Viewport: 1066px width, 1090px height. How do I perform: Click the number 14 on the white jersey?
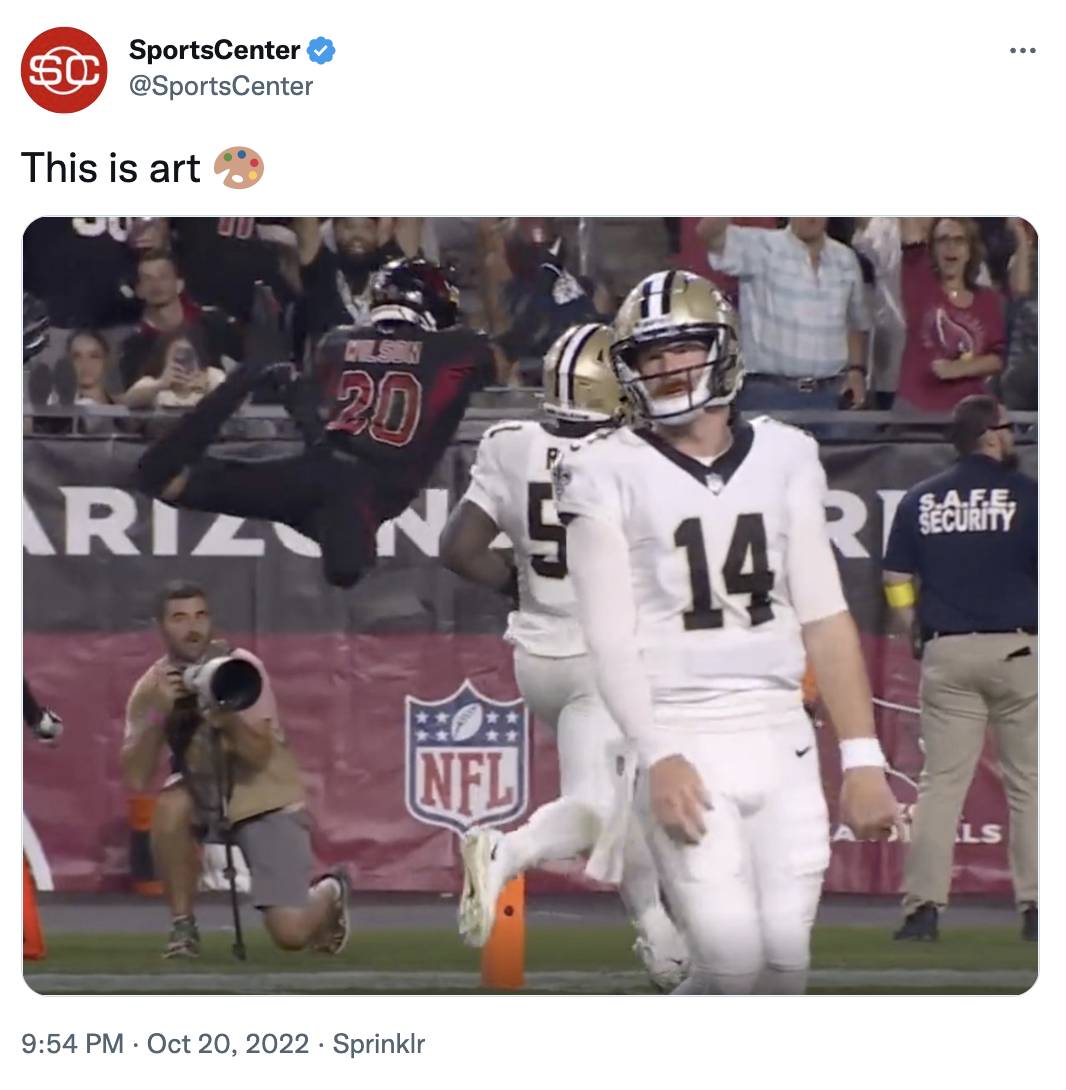click(723, 571)
